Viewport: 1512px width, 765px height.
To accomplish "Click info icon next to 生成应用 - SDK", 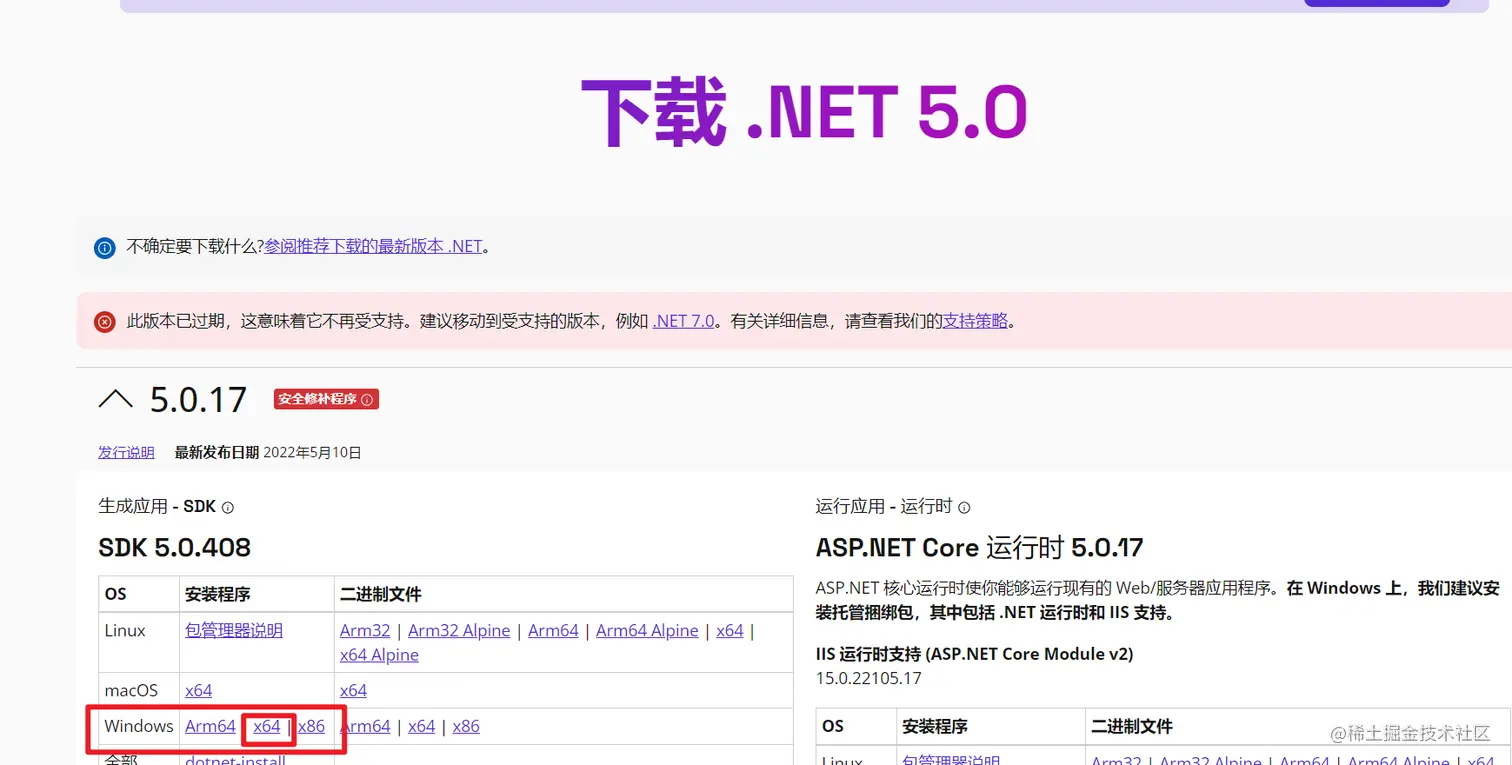I will click(227, 508).
